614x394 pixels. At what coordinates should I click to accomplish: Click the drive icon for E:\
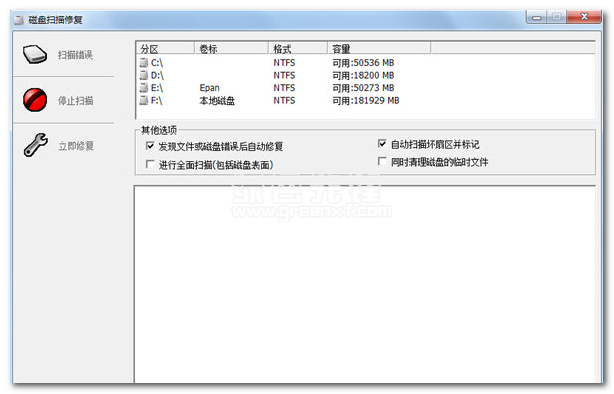point(144,88)
